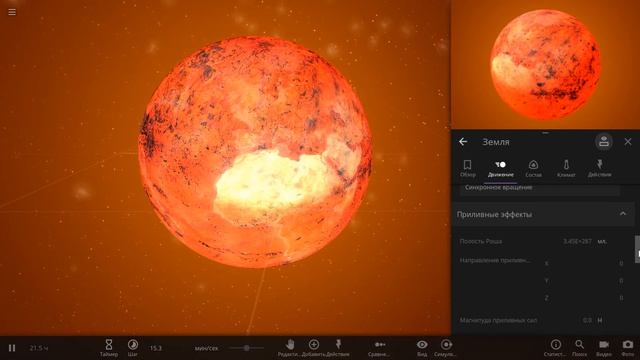This screenshot has height=360, width=640.
Task: Open the Добавить add-object tool
Action: (313, 348)
